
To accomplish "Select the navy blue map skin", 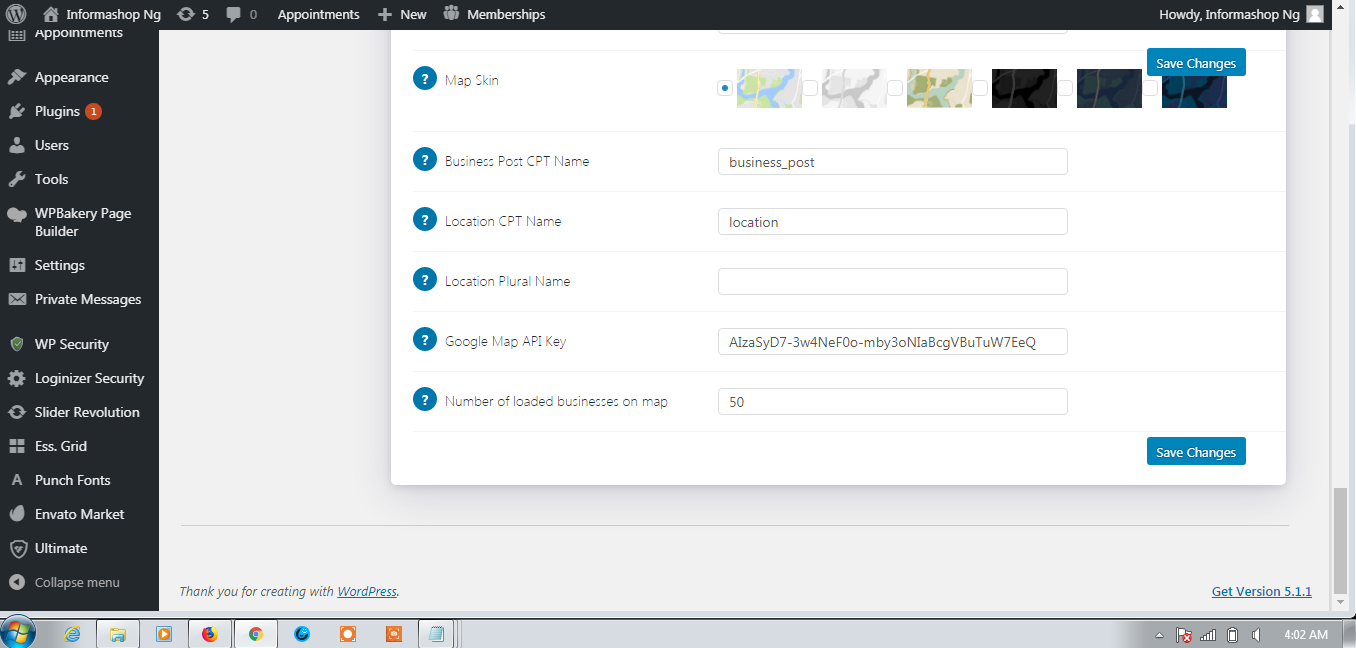I will click(x=1194, y=88).
